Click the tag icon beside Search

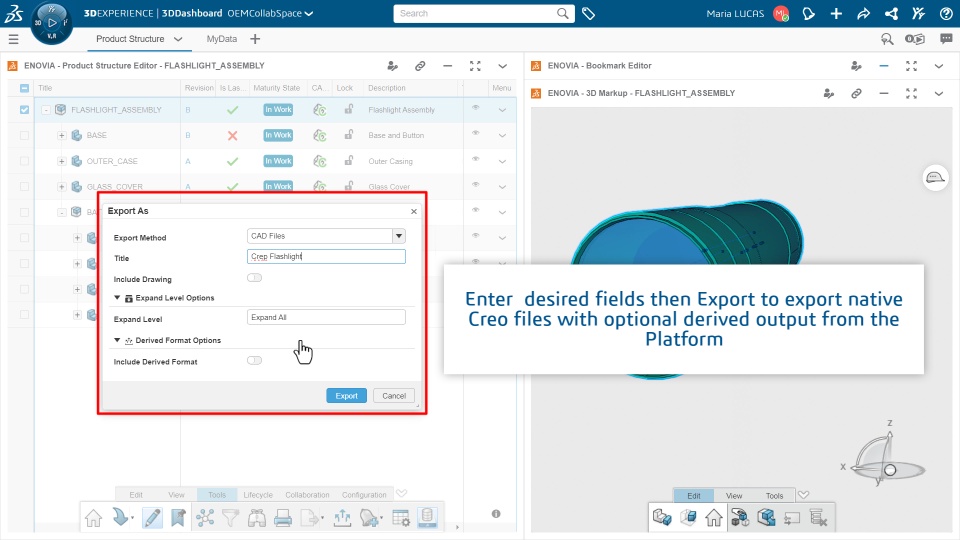[588, 13]
